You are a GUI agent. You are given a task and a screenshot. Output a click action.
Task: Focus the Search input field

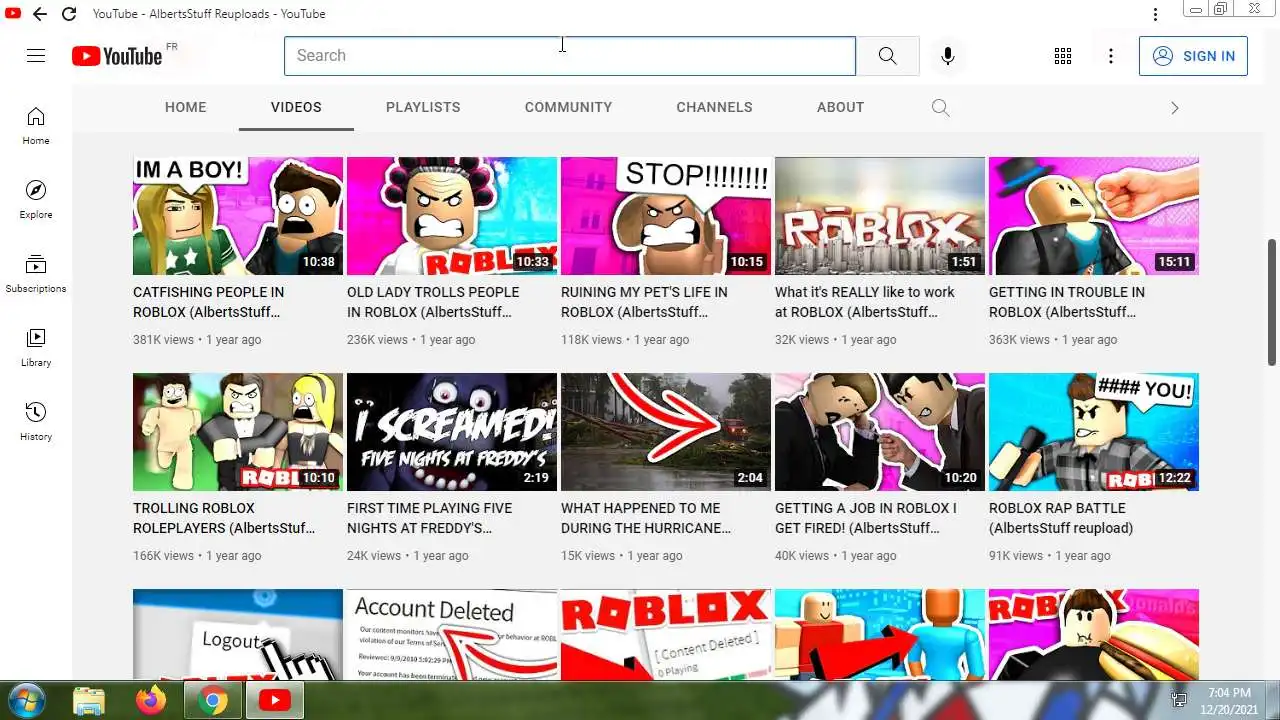tap(570, 56)
